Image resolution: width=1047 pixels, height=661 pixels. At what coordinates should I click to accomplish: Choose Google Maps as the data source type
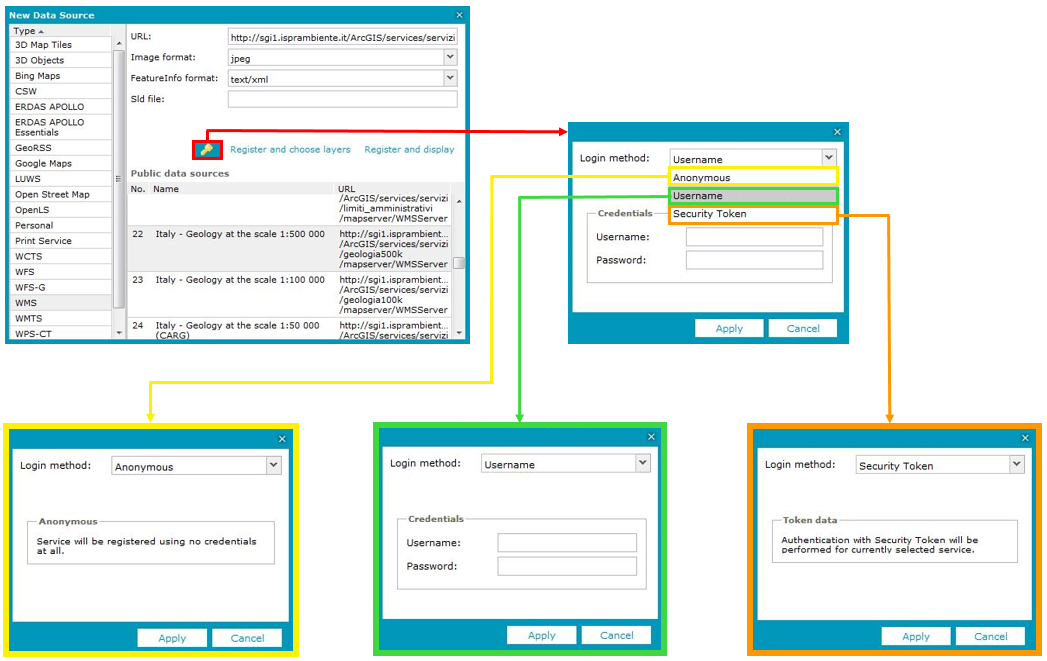pos(43,163)
